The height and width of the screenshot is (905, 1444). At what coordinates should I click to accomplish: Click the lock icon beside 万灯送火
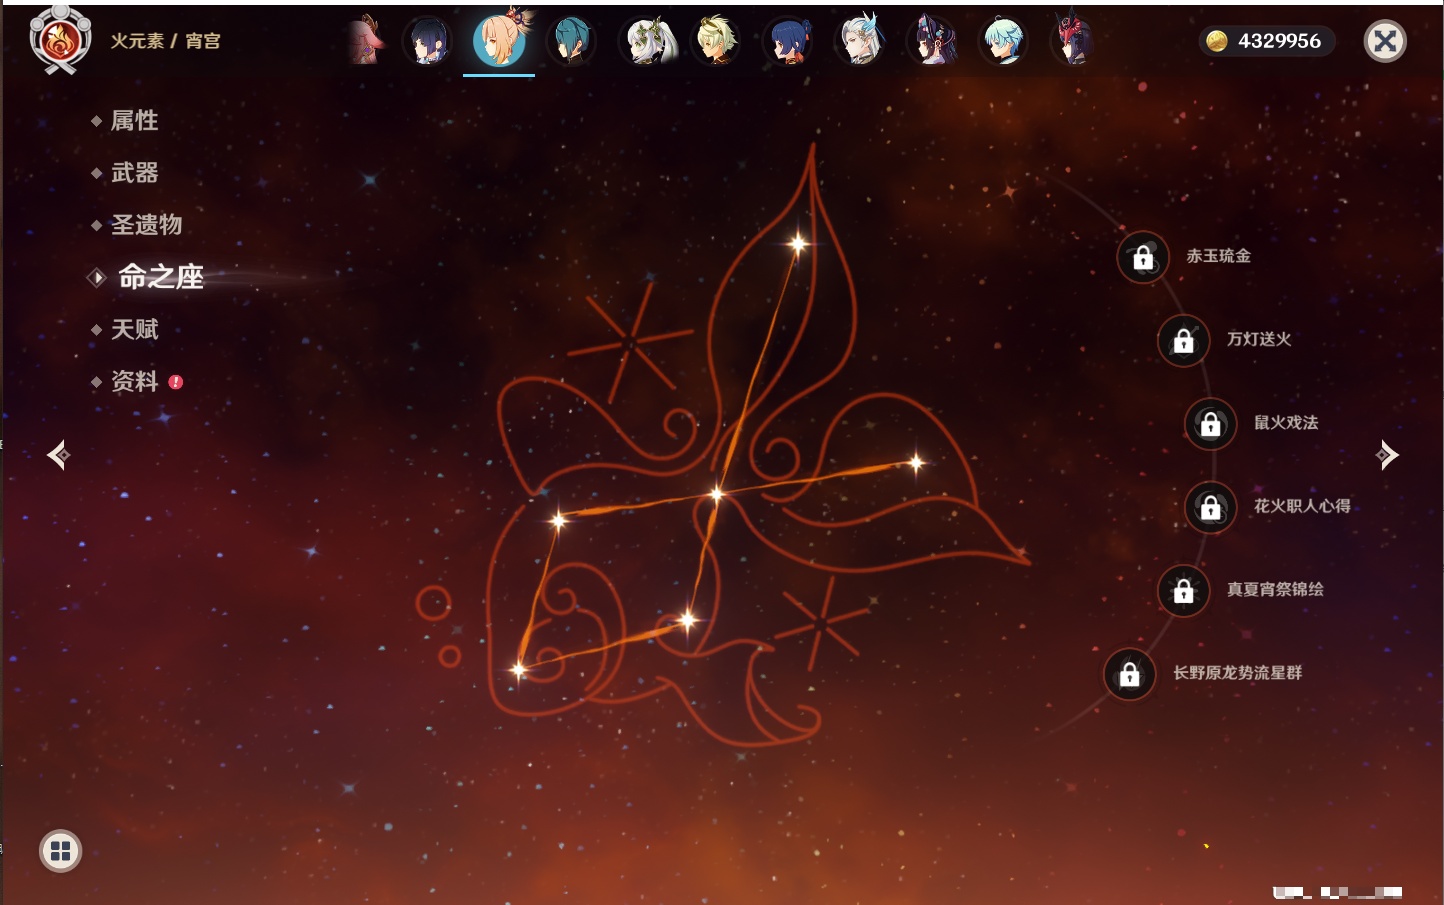pos(1184,341)
